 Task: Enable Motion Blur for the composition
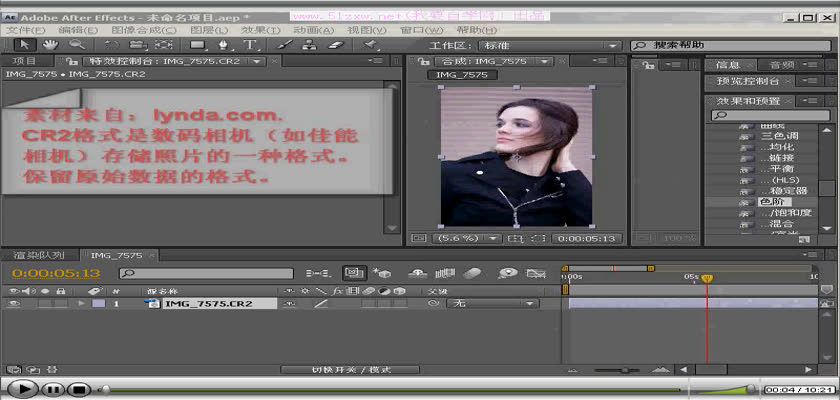pos(472,274)
